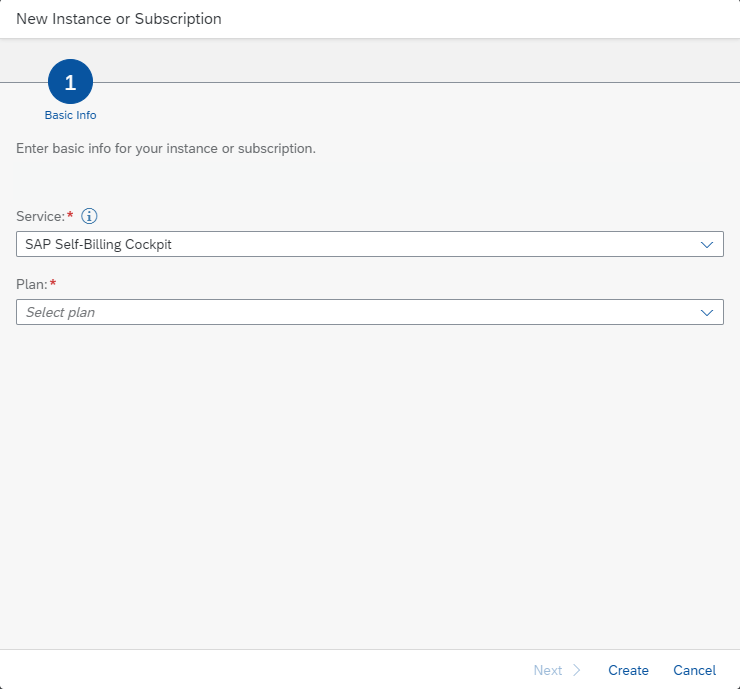
Task: Click the 'Plan:' label
Action: (32, 284)
